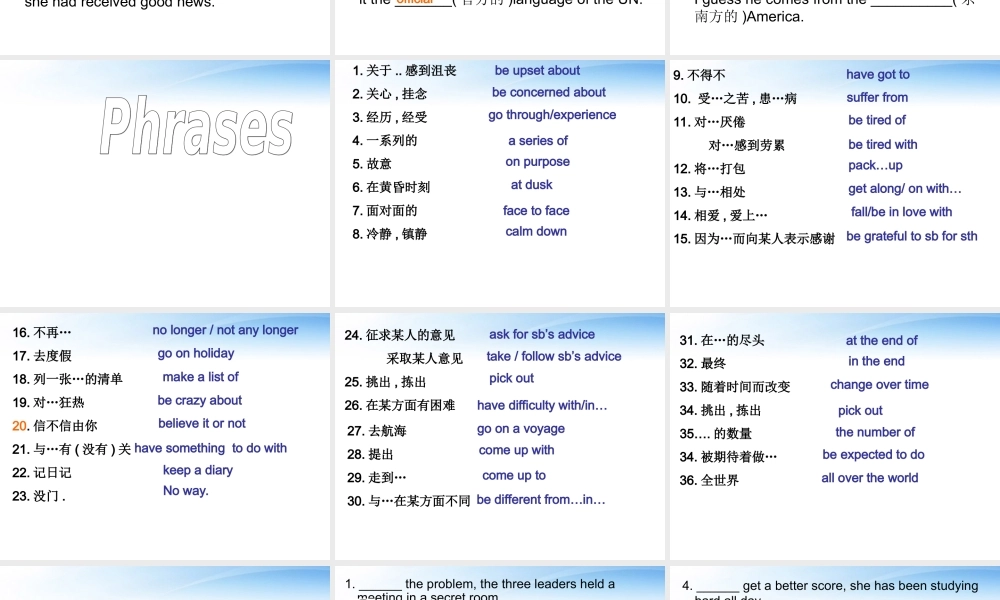The width and height of the screenshot is (1000, 600).
Task: Click the phrase 'all over the world'
Action: [870, 478]
